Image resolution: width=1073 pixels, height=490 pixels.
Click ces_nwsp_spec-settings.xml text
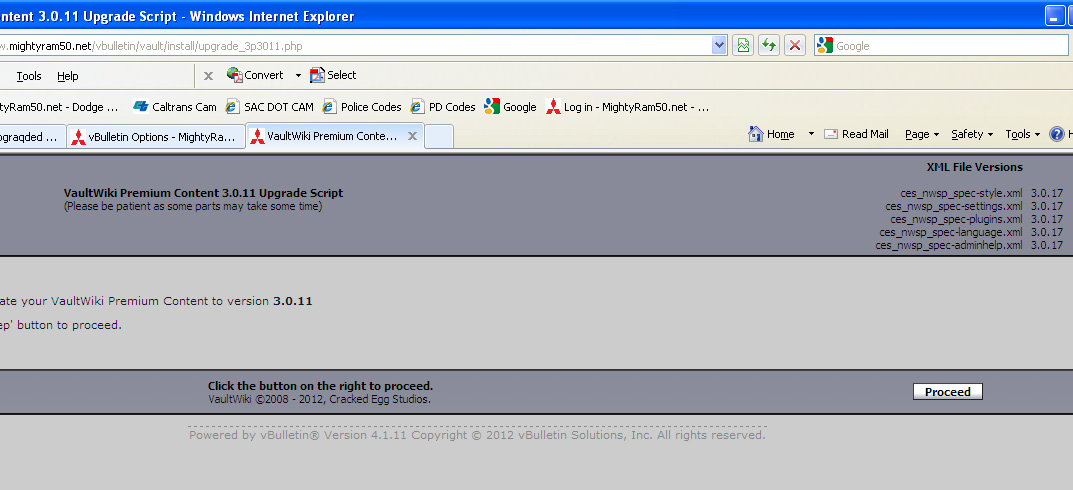pyautogui.click(x=954, y=206)
